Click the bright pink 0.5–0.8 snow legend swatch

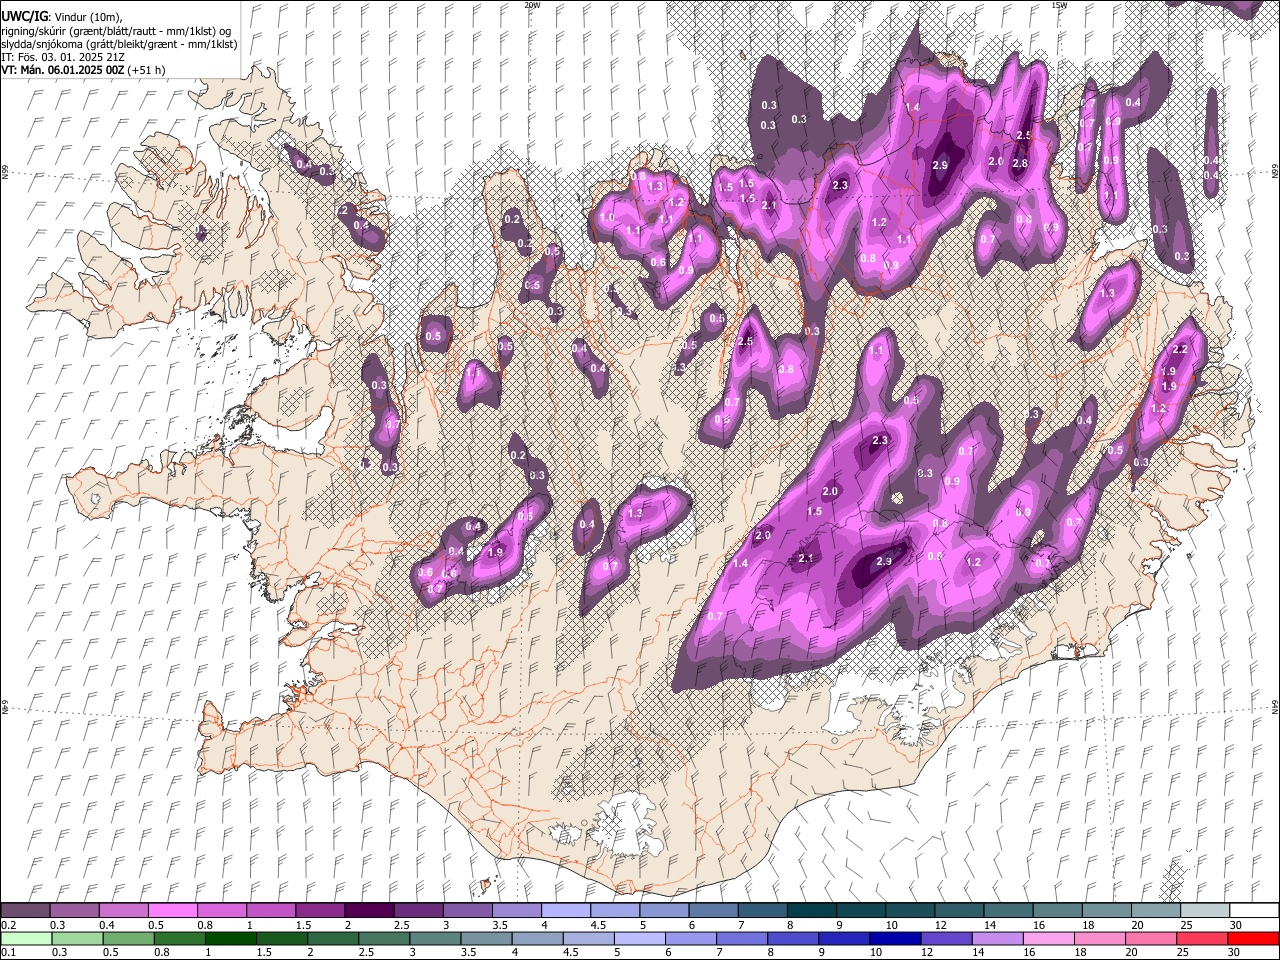(173, 910)
